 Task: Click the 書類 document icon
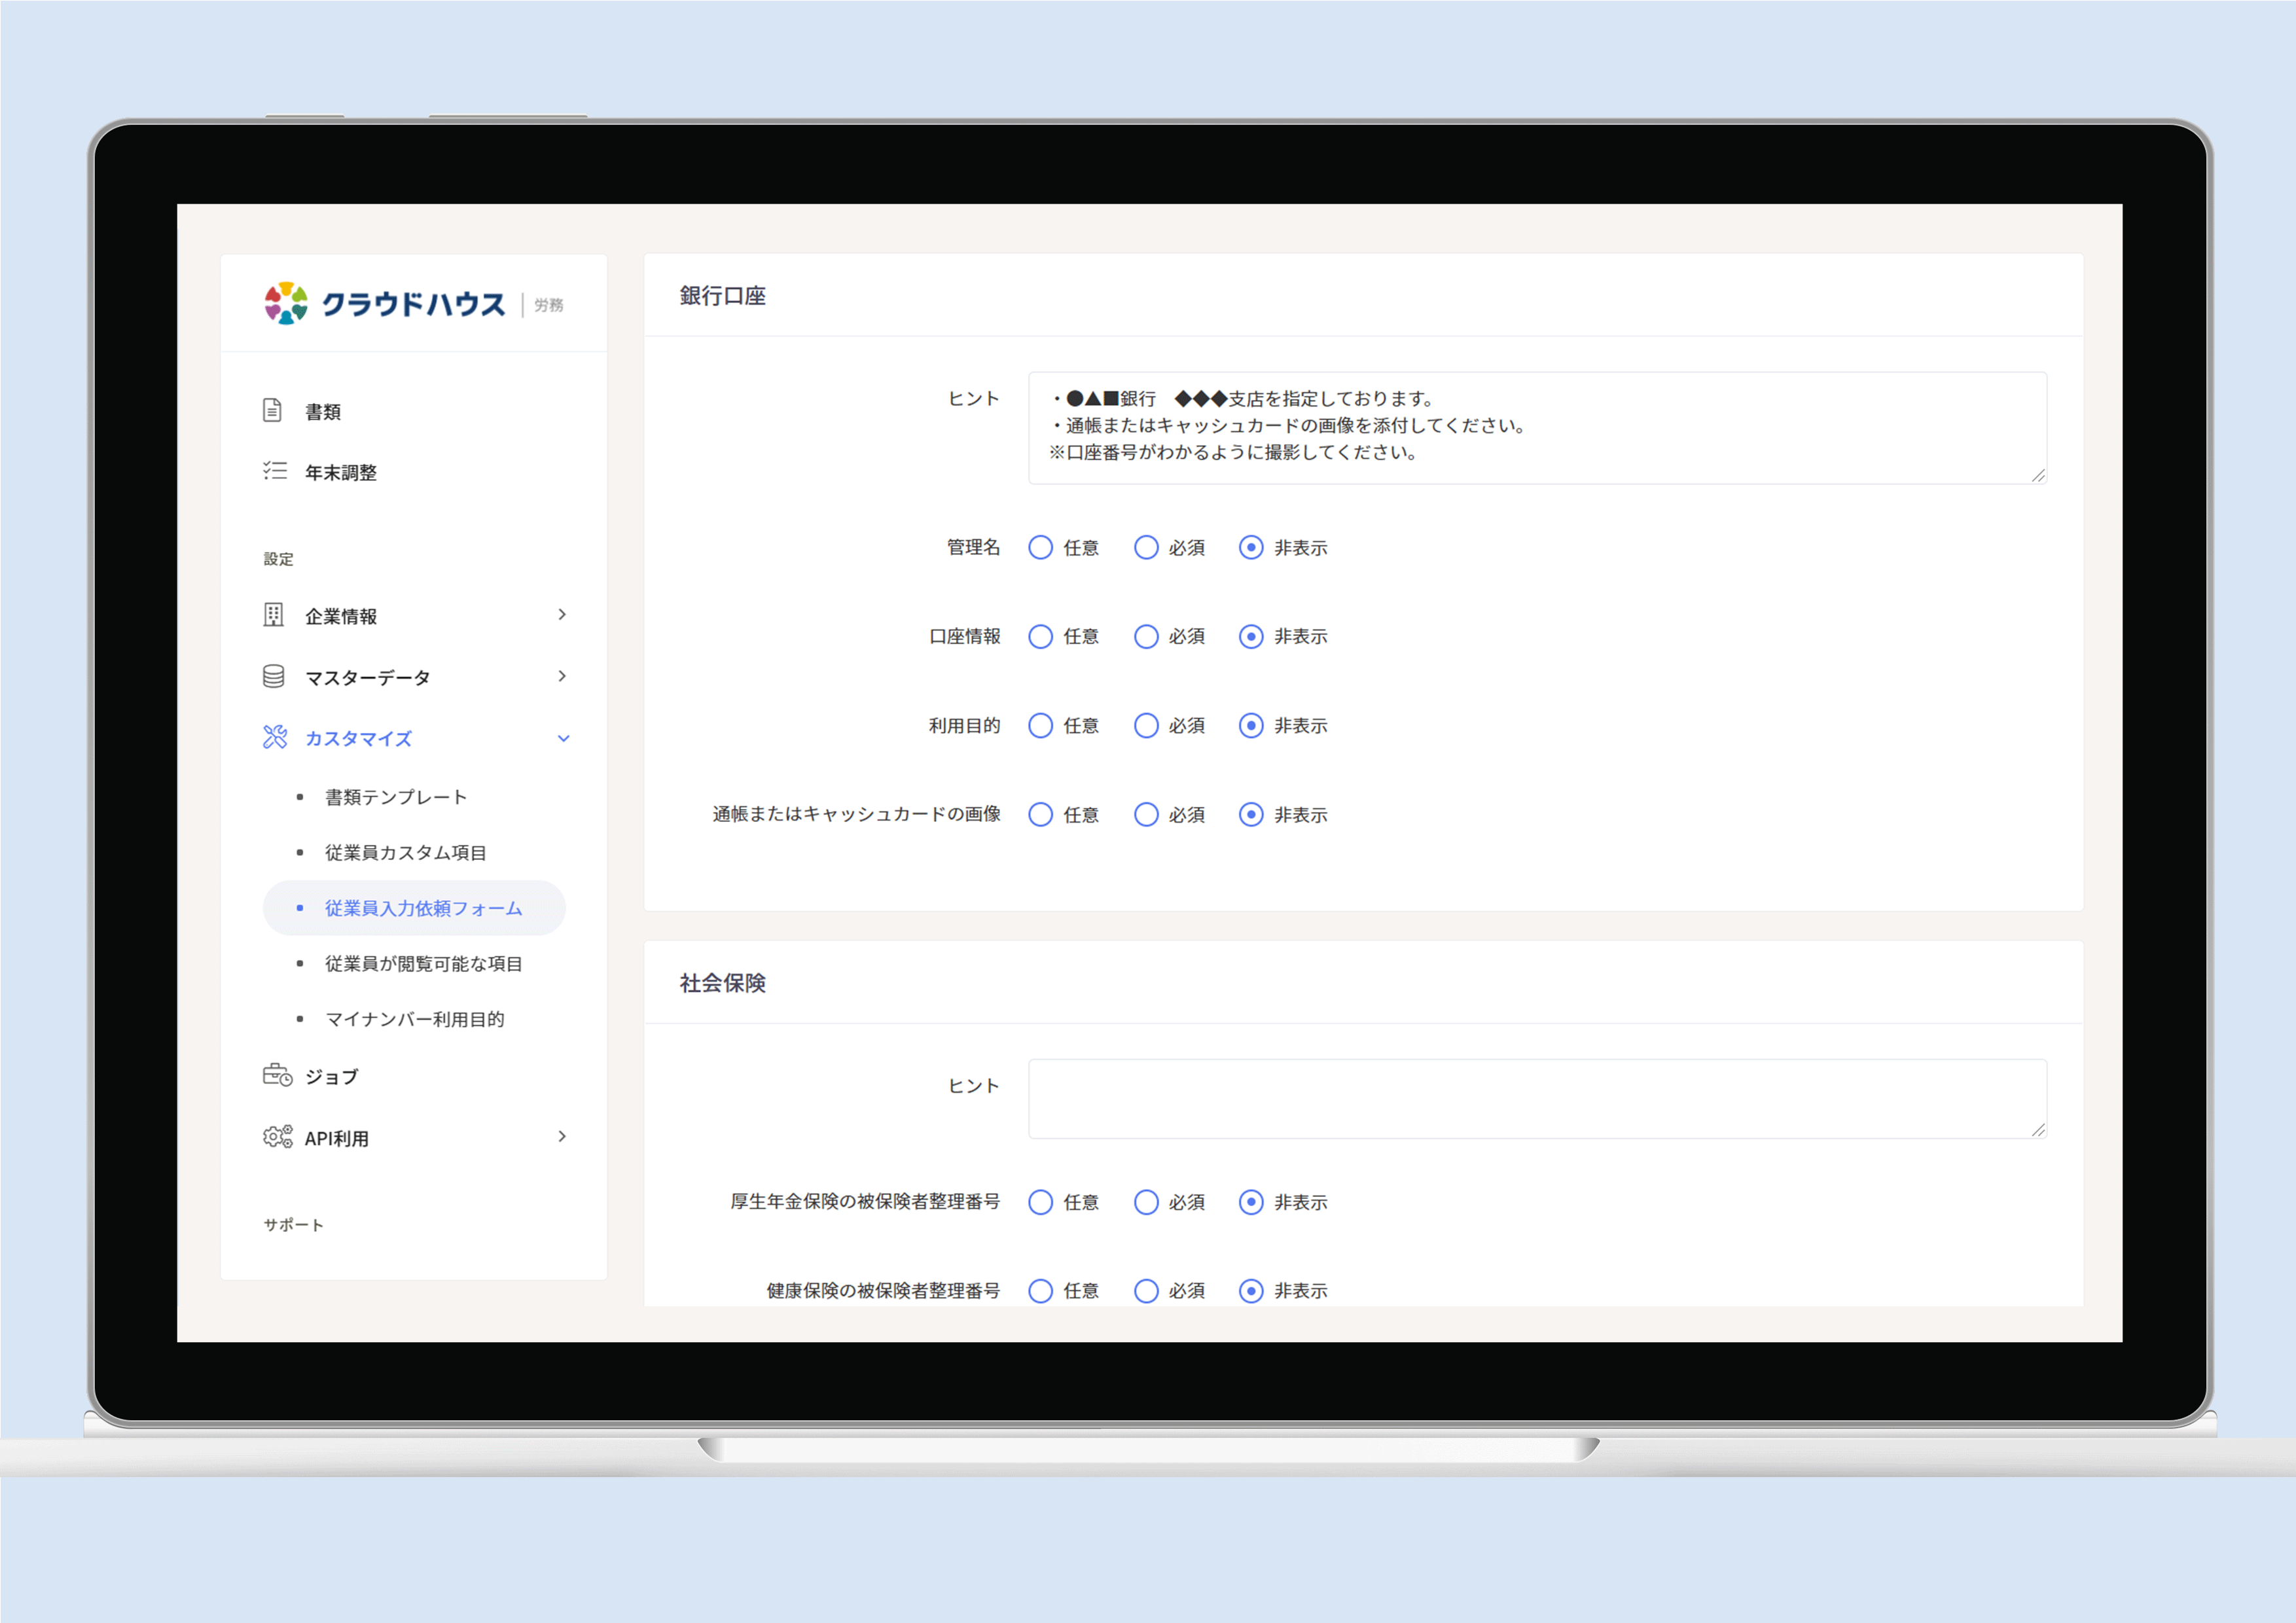[272, 411]
